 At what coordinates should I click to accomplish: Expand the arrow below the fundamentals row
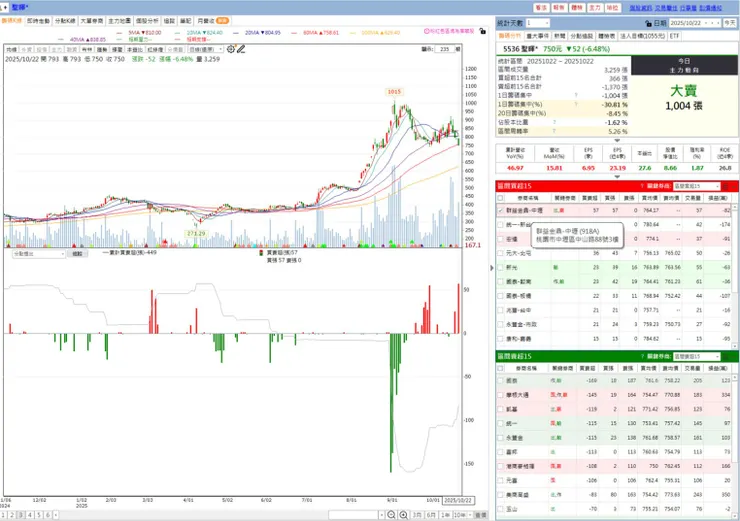pyautogui.click(x=616, y=177)
